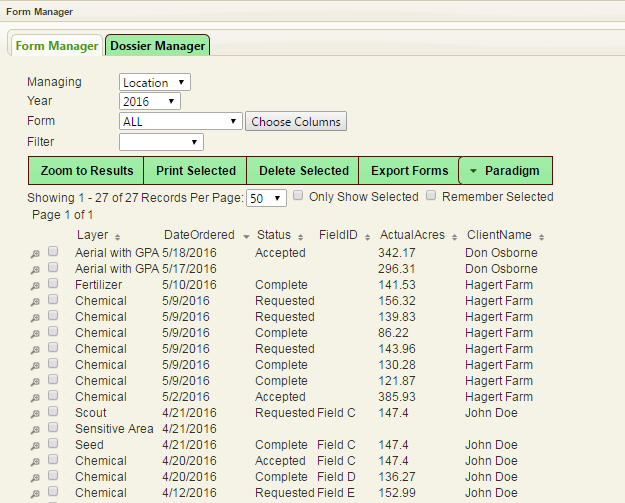Enable Remember Selected checkbox
The height and width of the screenshot is (503, 625).
point(431,195)
